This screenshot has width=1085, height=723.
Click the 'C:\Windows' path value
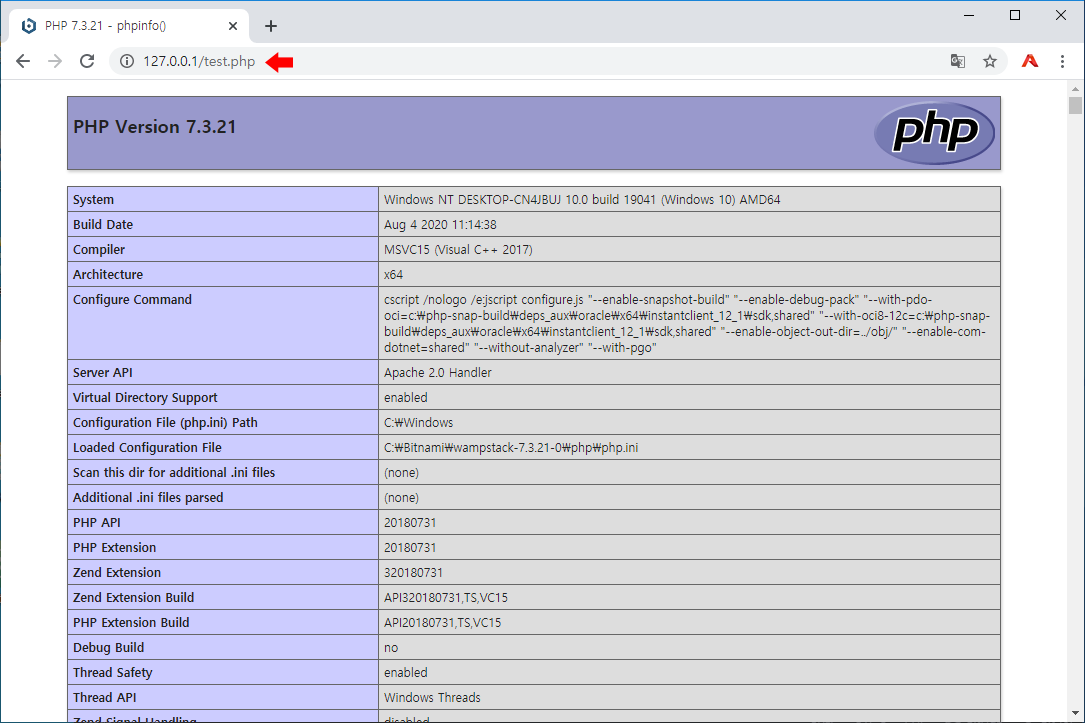pyautogui.click(x=419, y=423)
